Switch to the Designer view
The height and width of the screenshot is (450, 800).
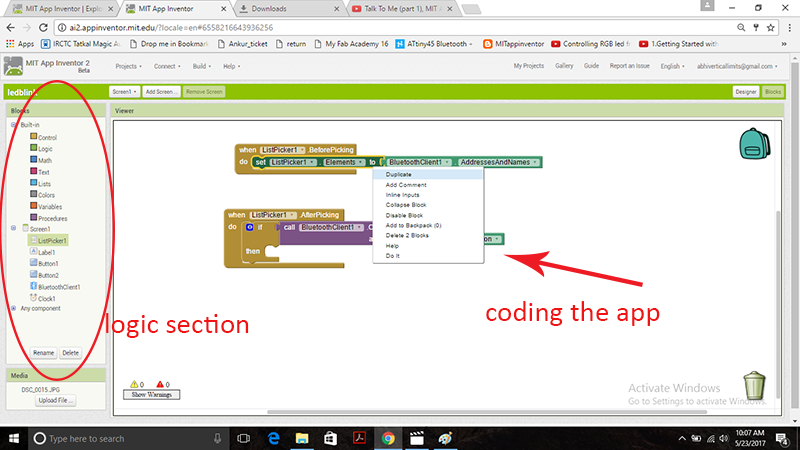(x=745, y=92)
